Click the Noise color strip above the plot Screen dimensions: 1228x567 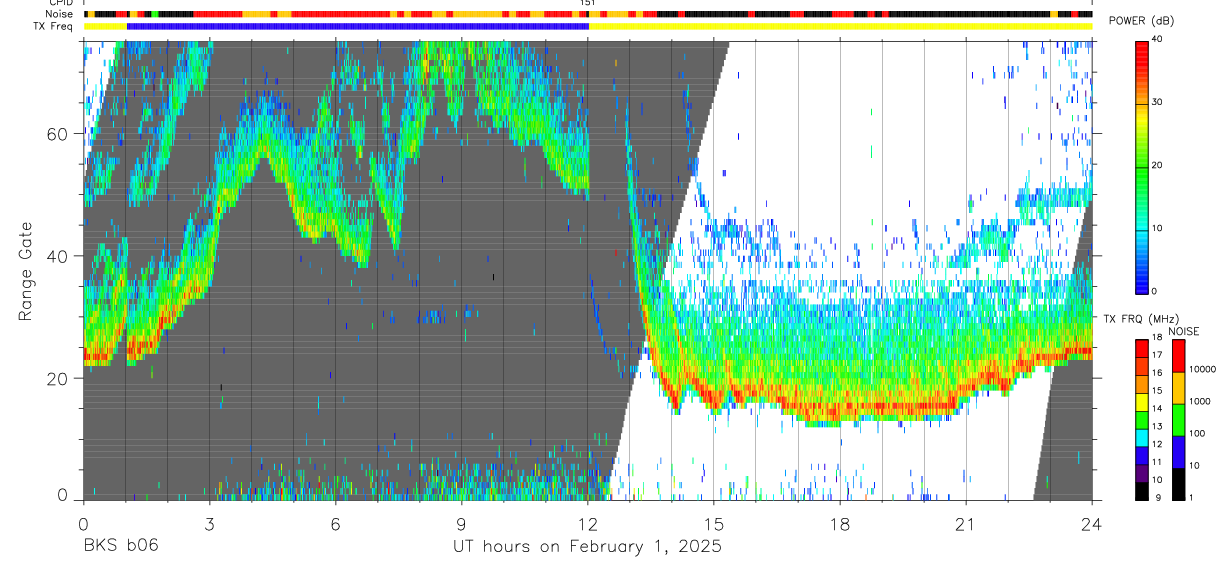[588, 15]
